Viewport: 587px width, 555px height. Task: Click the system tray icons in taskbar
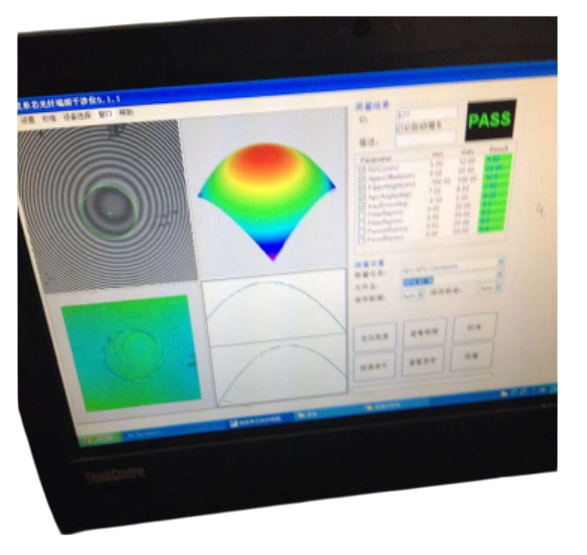coord(527,392)
